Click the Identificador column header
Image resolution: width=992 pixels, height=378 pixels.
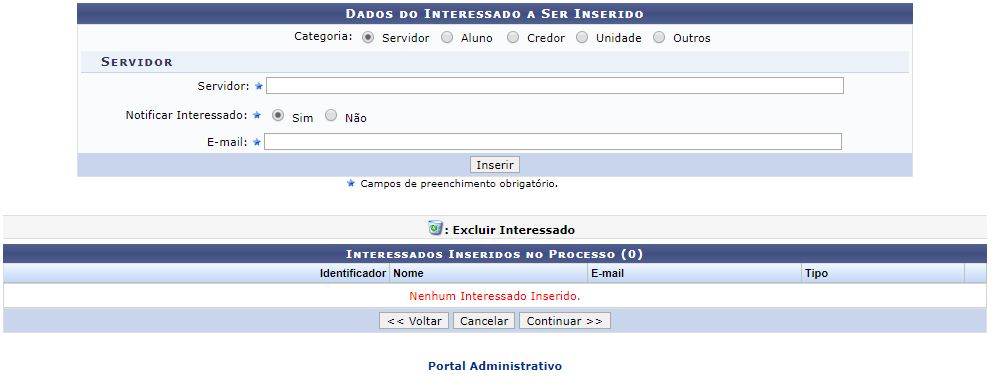[x=353, y=274]
